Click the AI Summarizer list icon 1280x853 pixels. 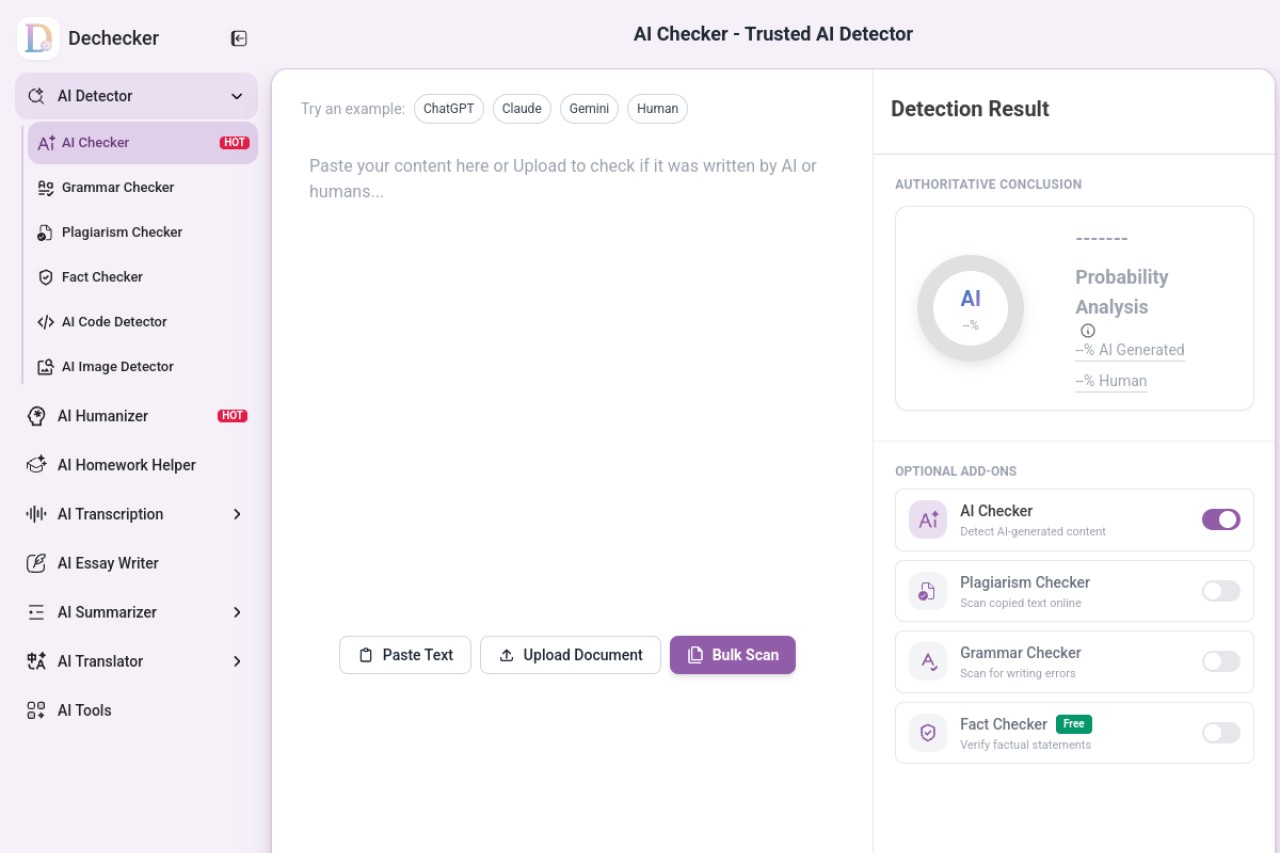coord(36,612)
